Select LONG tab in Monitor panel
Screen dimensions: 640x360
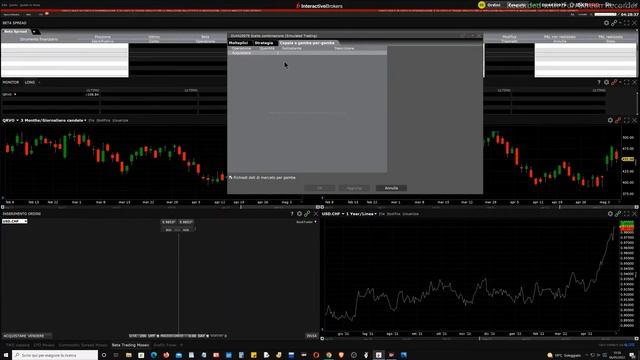[x=30, y=82]
